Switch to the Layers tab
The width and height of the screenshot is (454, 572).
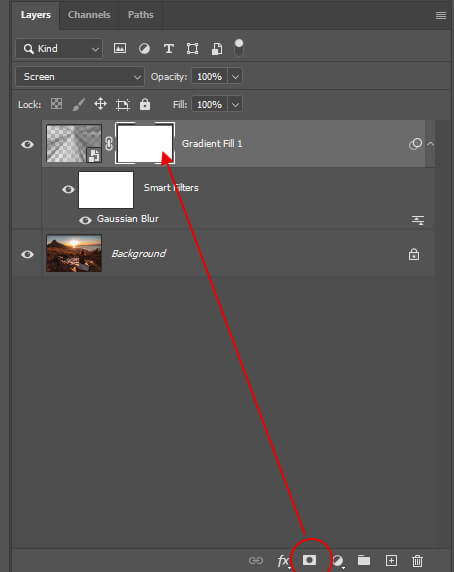[36, 15]
